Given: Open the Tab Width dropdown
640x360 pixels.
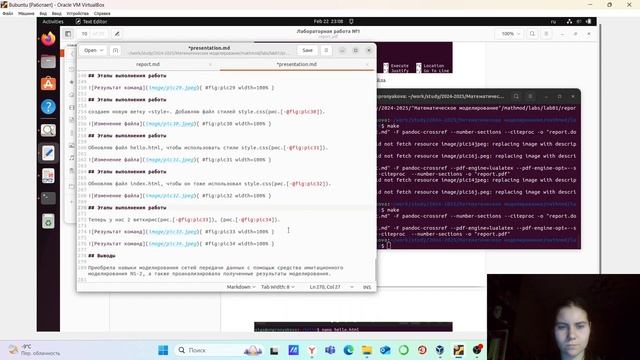Looking at the screenshot, I should (278, 287).
